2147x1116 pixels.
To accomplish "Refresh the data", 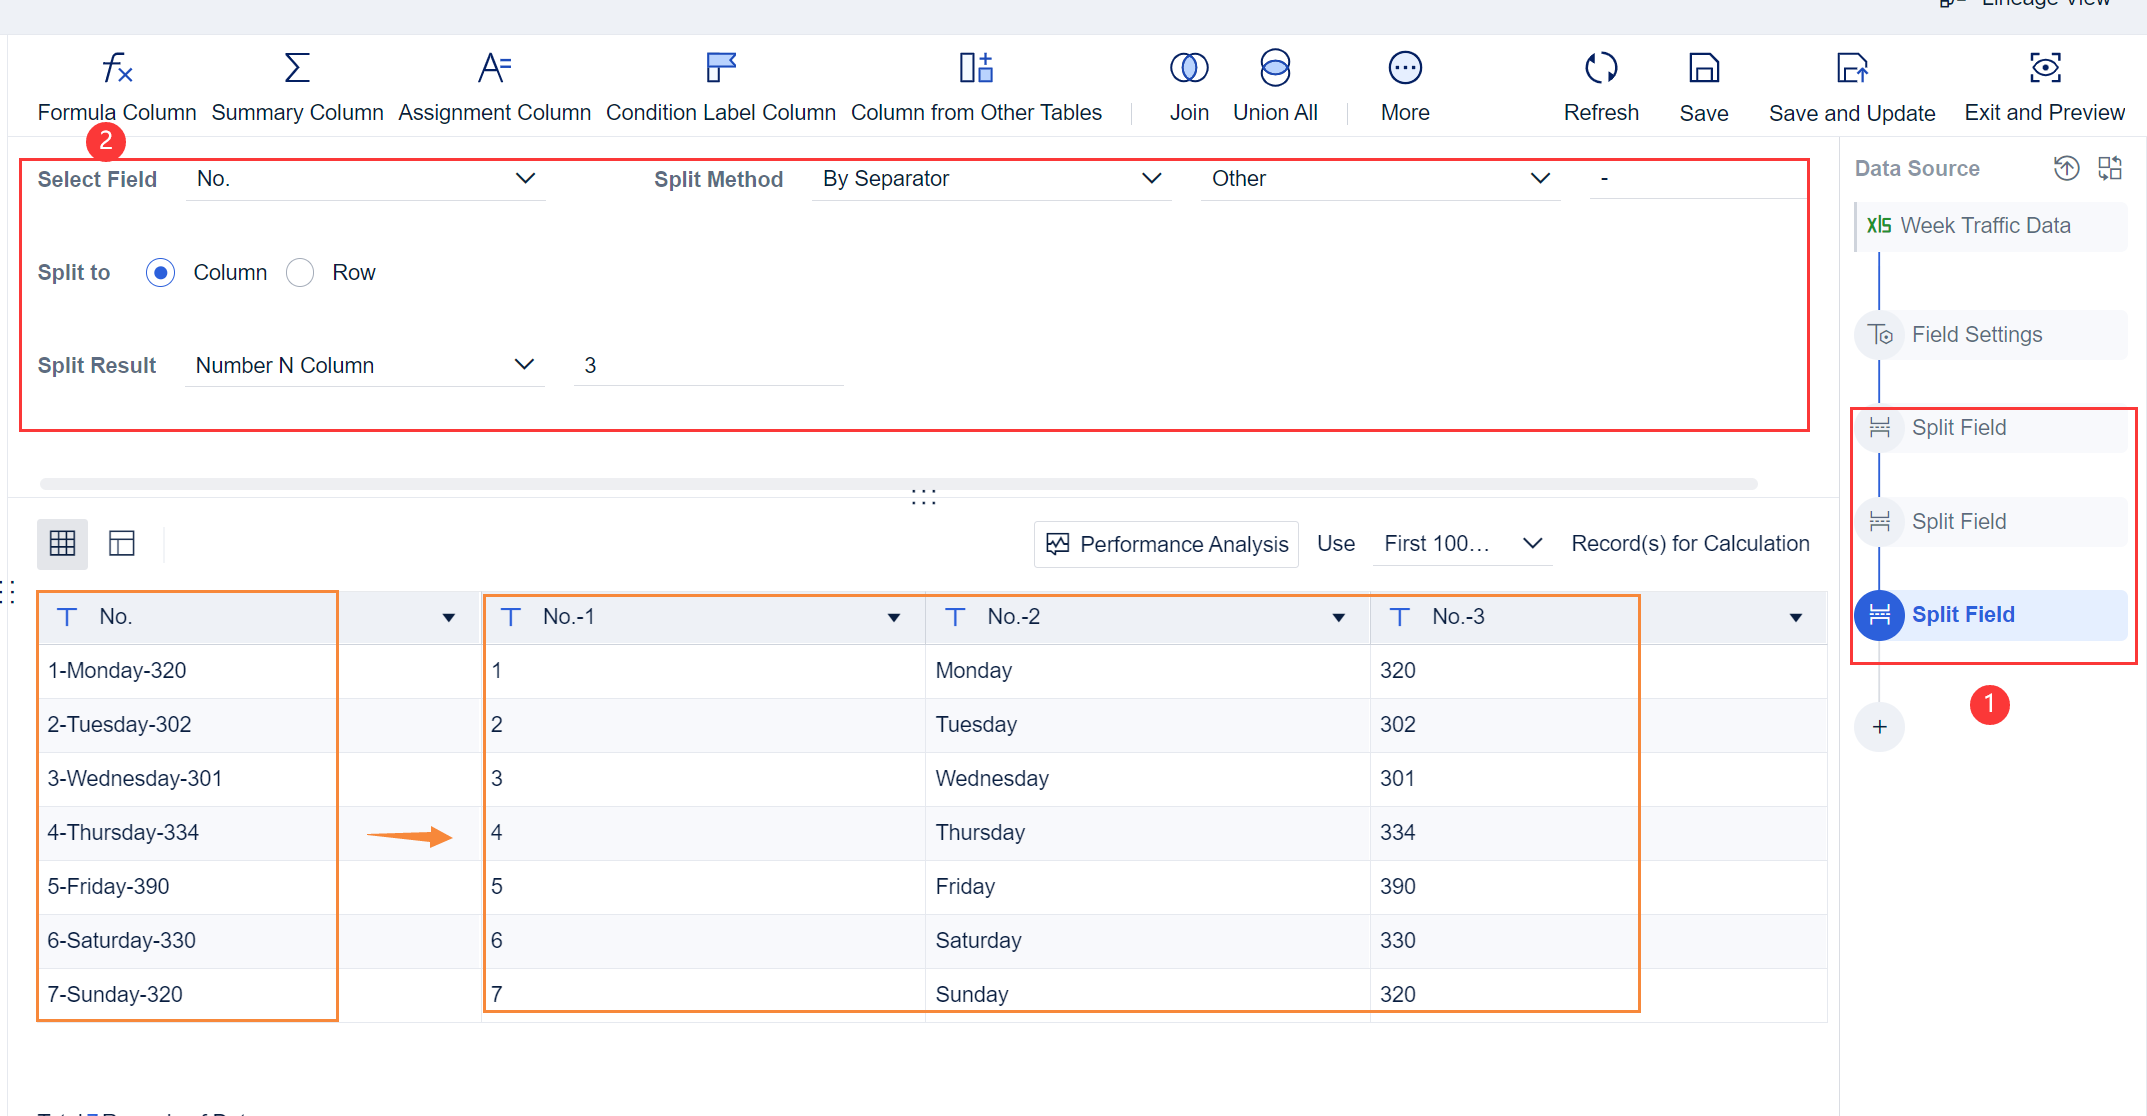I will 1601,87.
